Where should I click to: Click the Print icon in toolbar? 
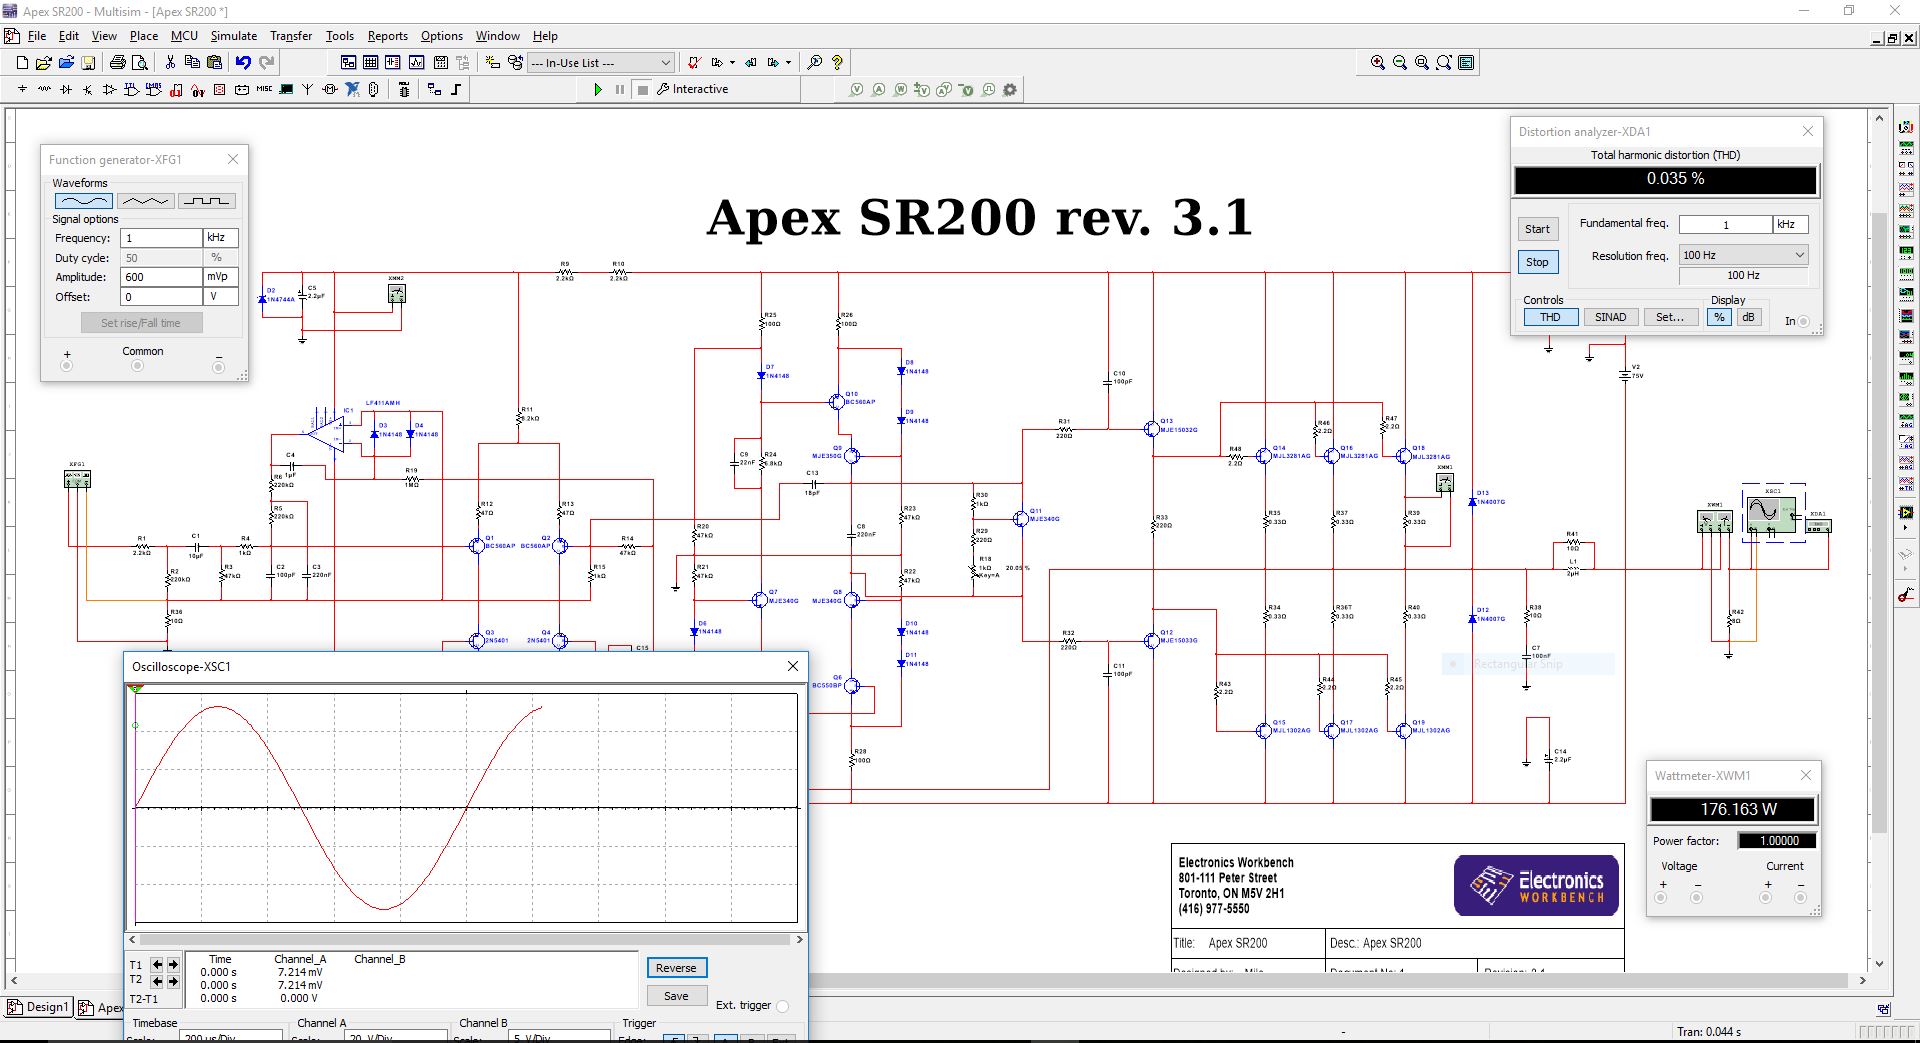click(x=118, y=62)
